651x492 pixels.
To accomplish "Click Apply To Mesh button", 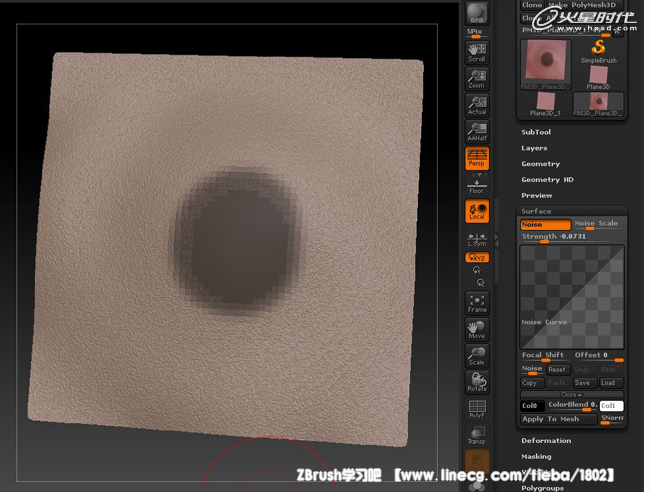I will 558,419.
